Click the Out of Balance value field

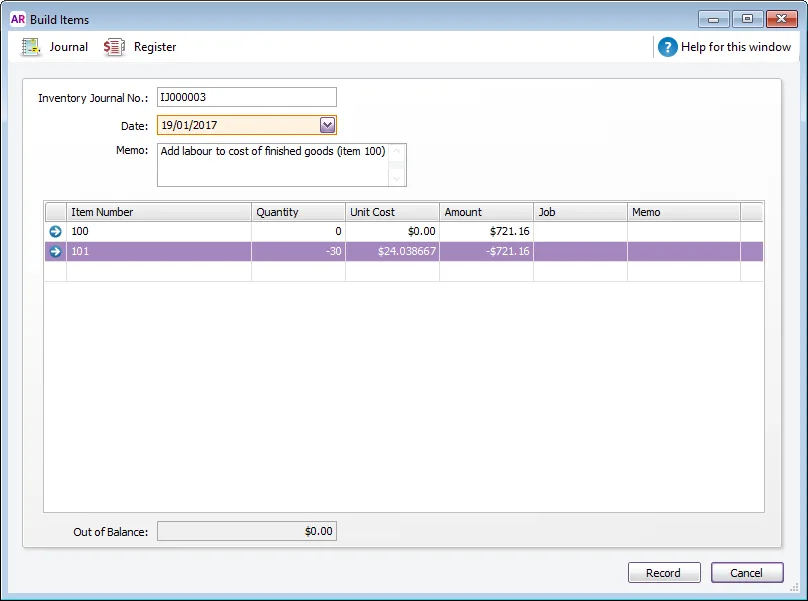(247, 531)
